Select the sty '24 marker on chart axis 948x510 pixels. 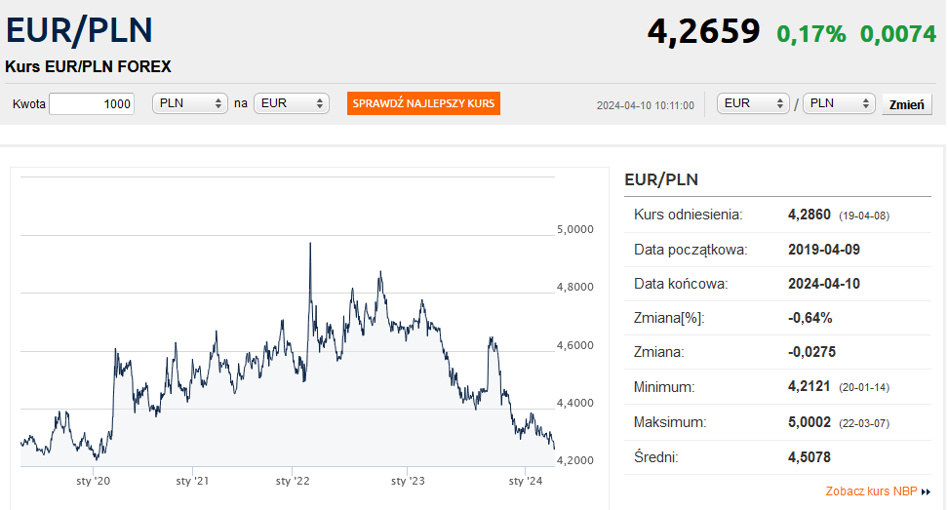(x=525, y=481)
